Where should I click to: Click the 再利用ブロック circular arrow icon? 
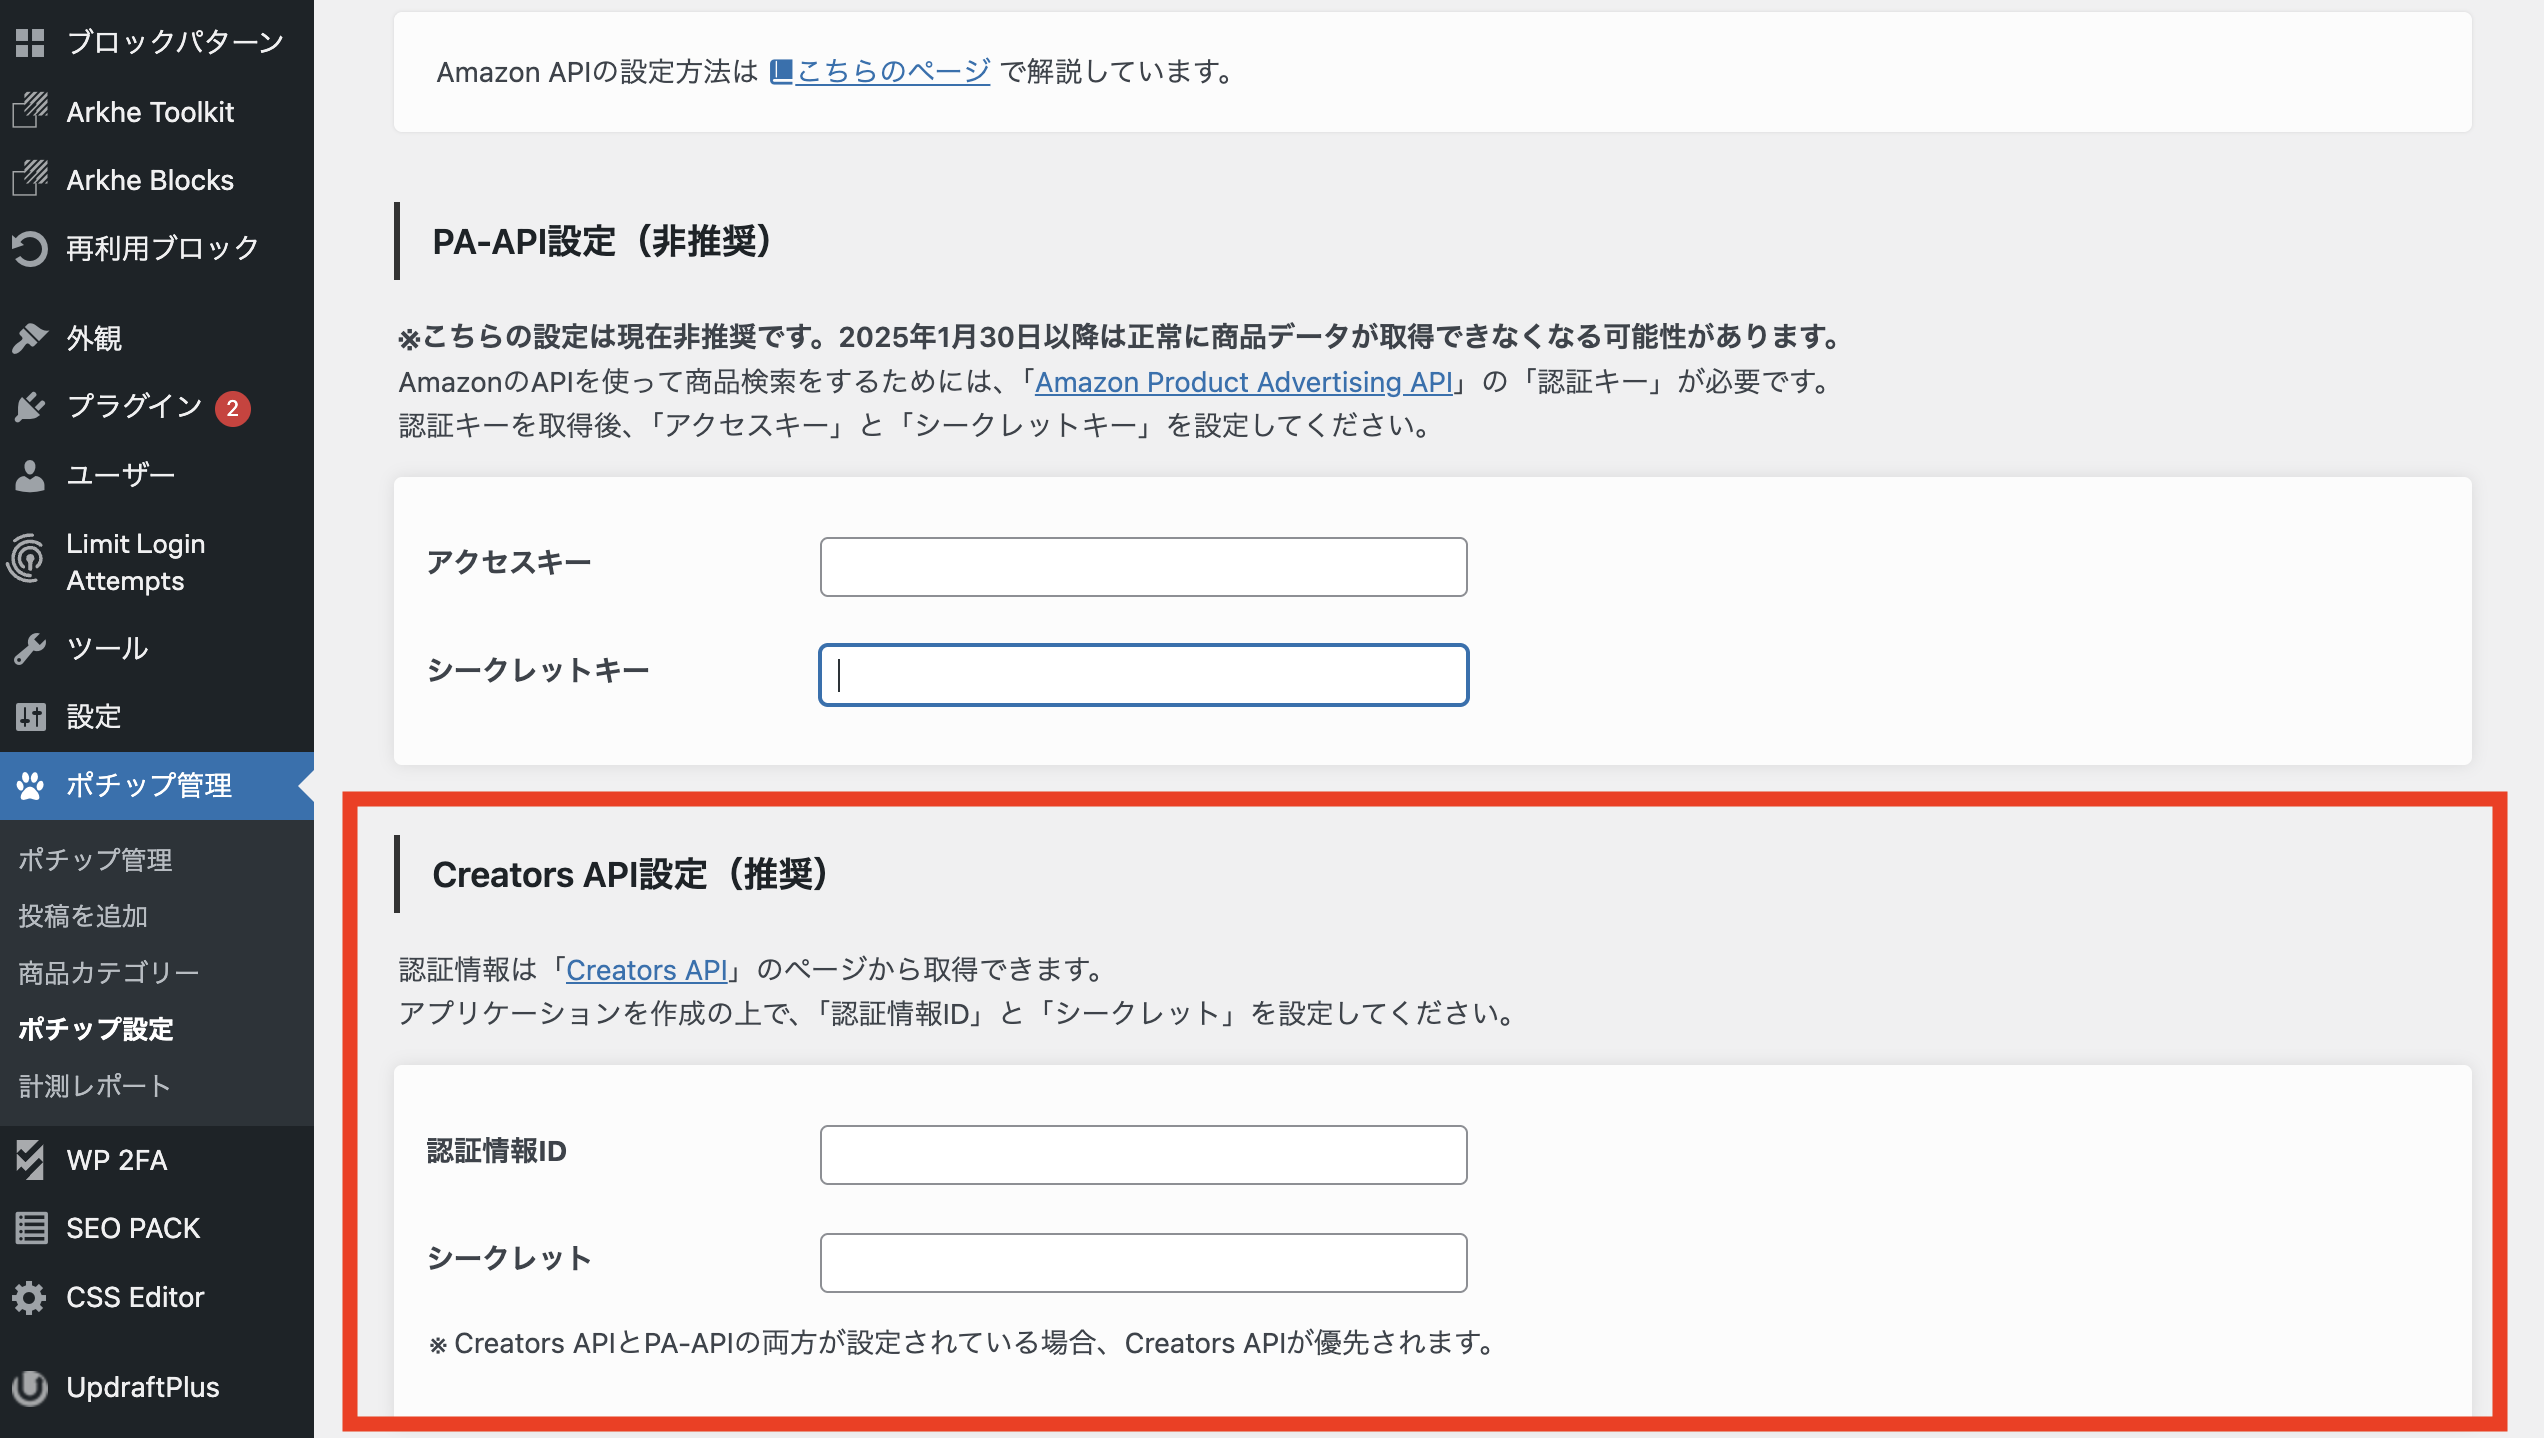click(30, 248)
